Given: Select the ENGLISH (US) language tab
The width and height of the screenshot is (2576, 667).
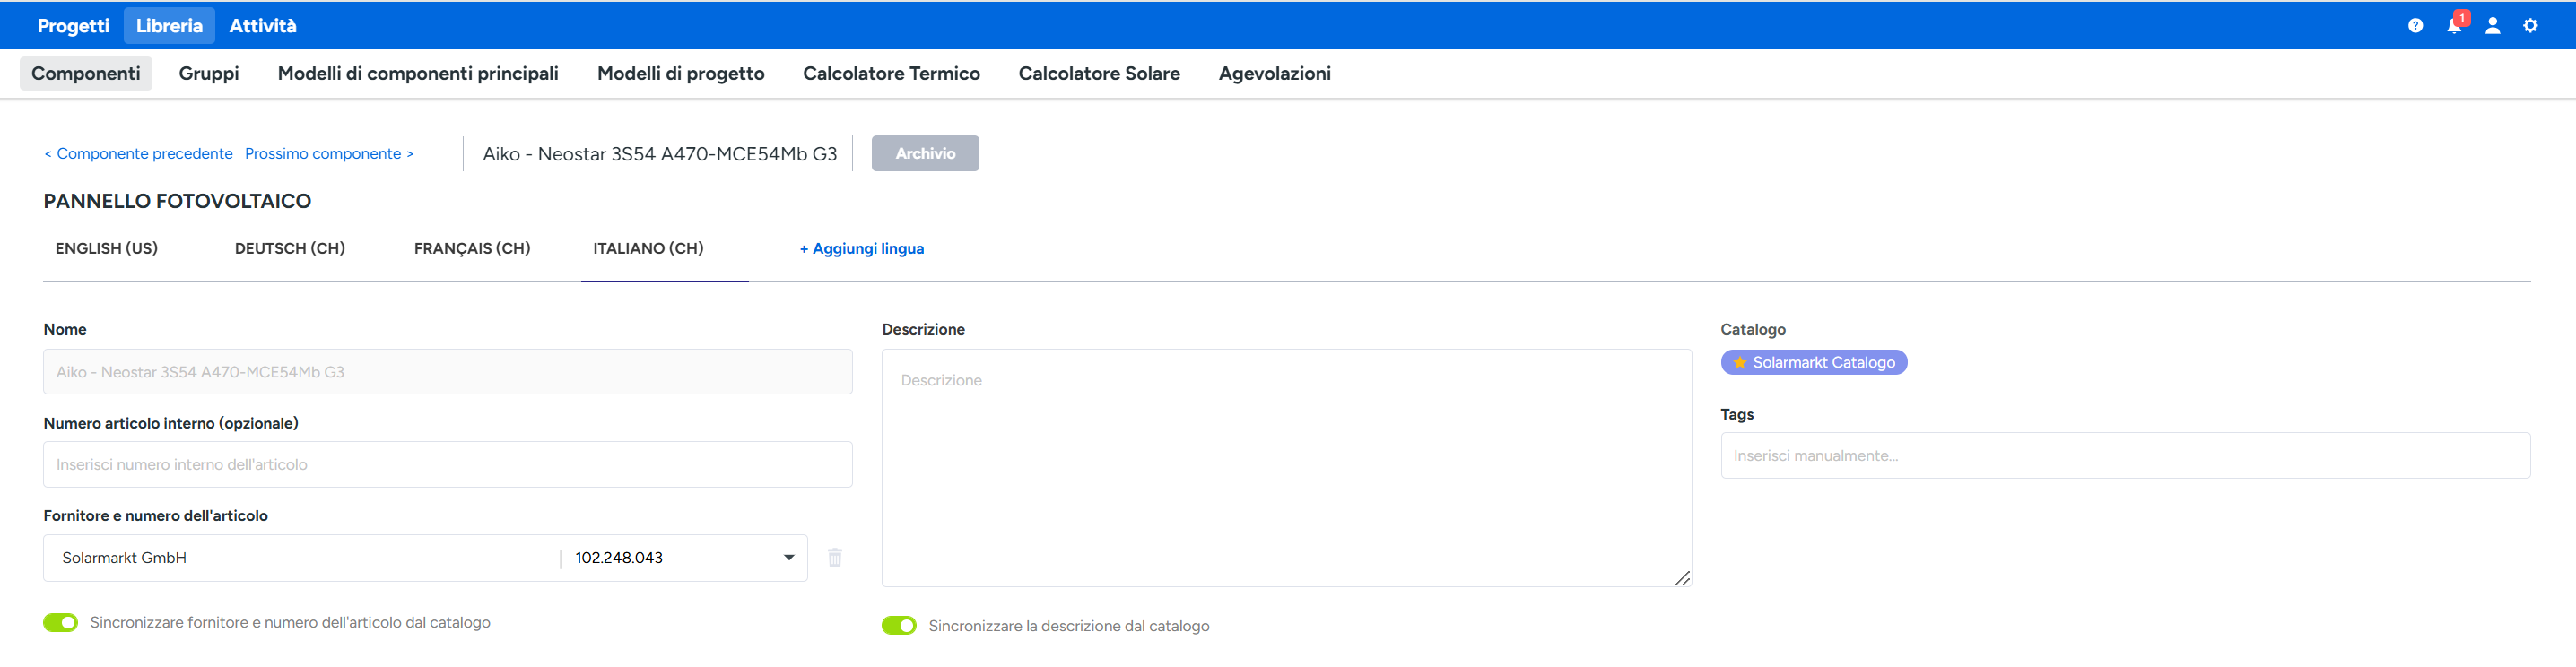Looking at the screenshot, I should [106, 249].
